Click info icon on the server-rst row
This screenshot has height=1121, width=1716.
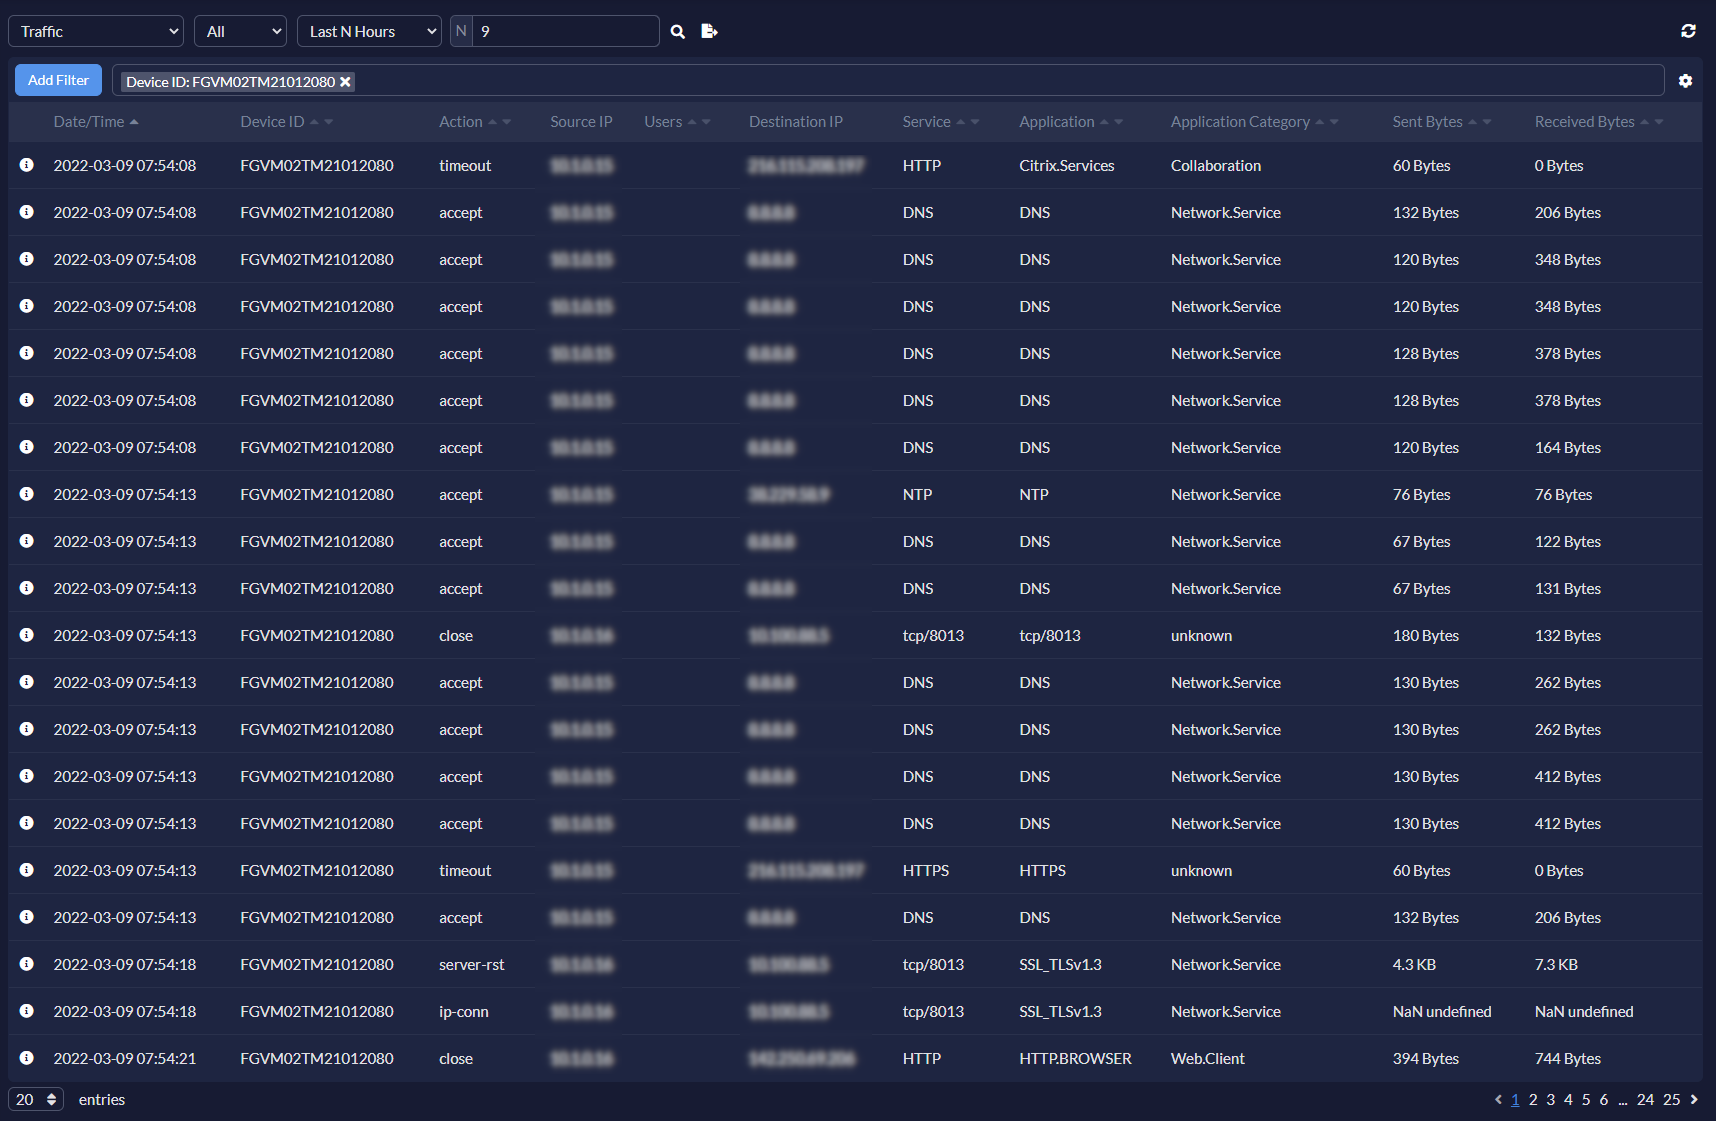point(27,964)
